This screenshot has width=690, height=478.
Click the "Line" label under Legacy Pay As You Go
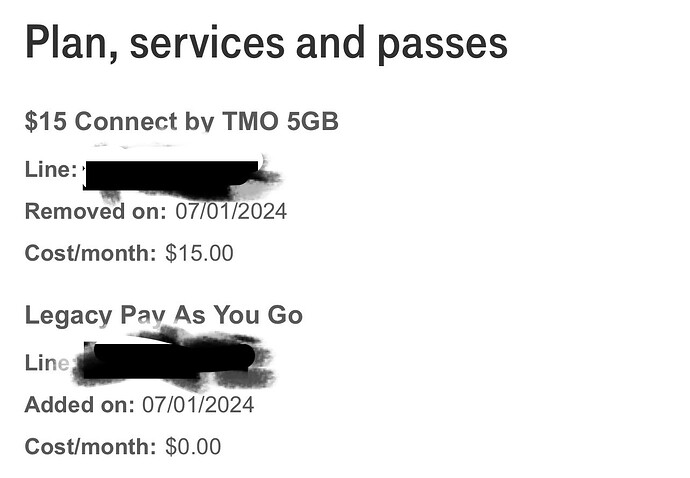click(47, 363)
